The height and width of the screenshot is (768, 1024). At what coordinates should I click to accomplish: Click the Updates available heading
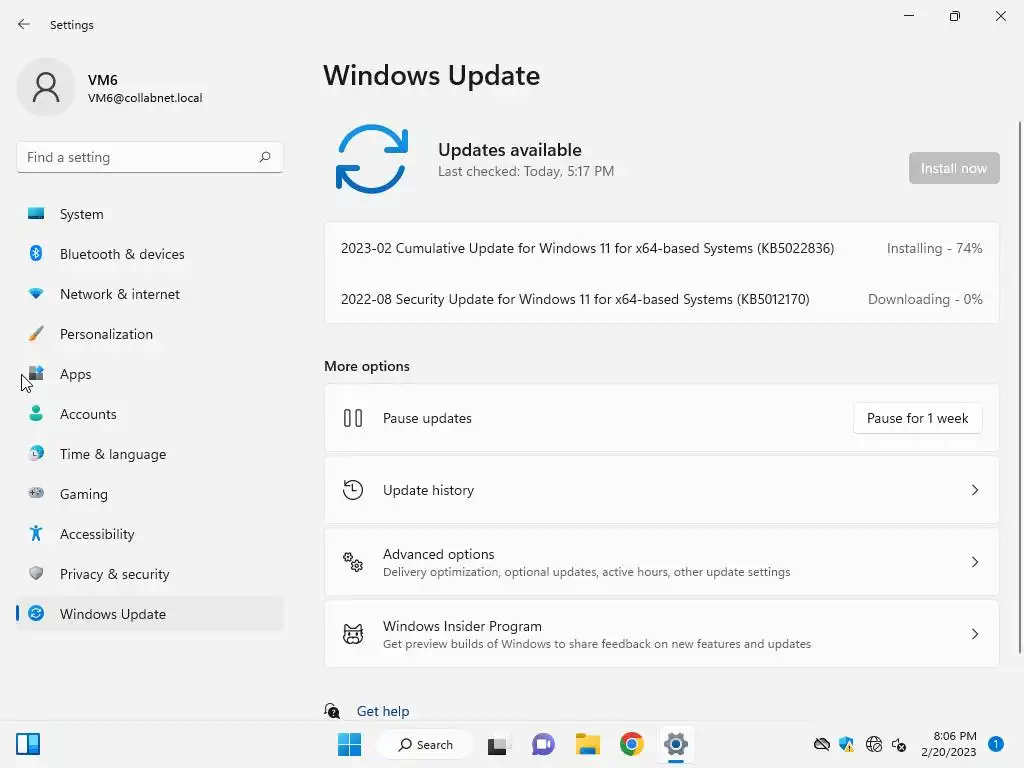tap(509, 150)
